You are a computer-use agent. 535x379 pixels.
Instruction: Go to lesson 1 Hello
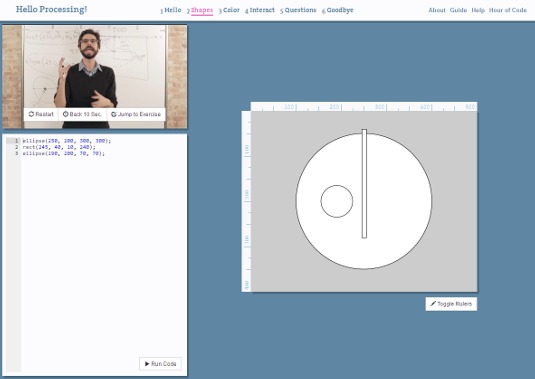point(171,10)
